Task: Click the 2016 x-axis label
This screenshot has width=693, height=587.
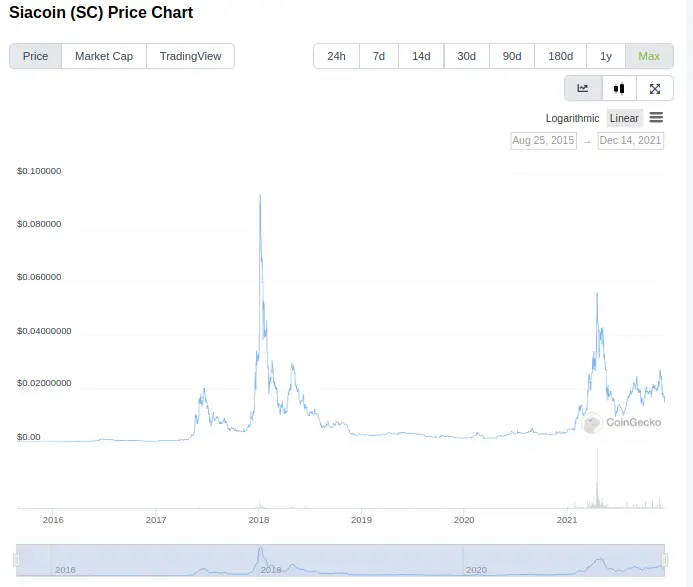Action: pos(53,520)
